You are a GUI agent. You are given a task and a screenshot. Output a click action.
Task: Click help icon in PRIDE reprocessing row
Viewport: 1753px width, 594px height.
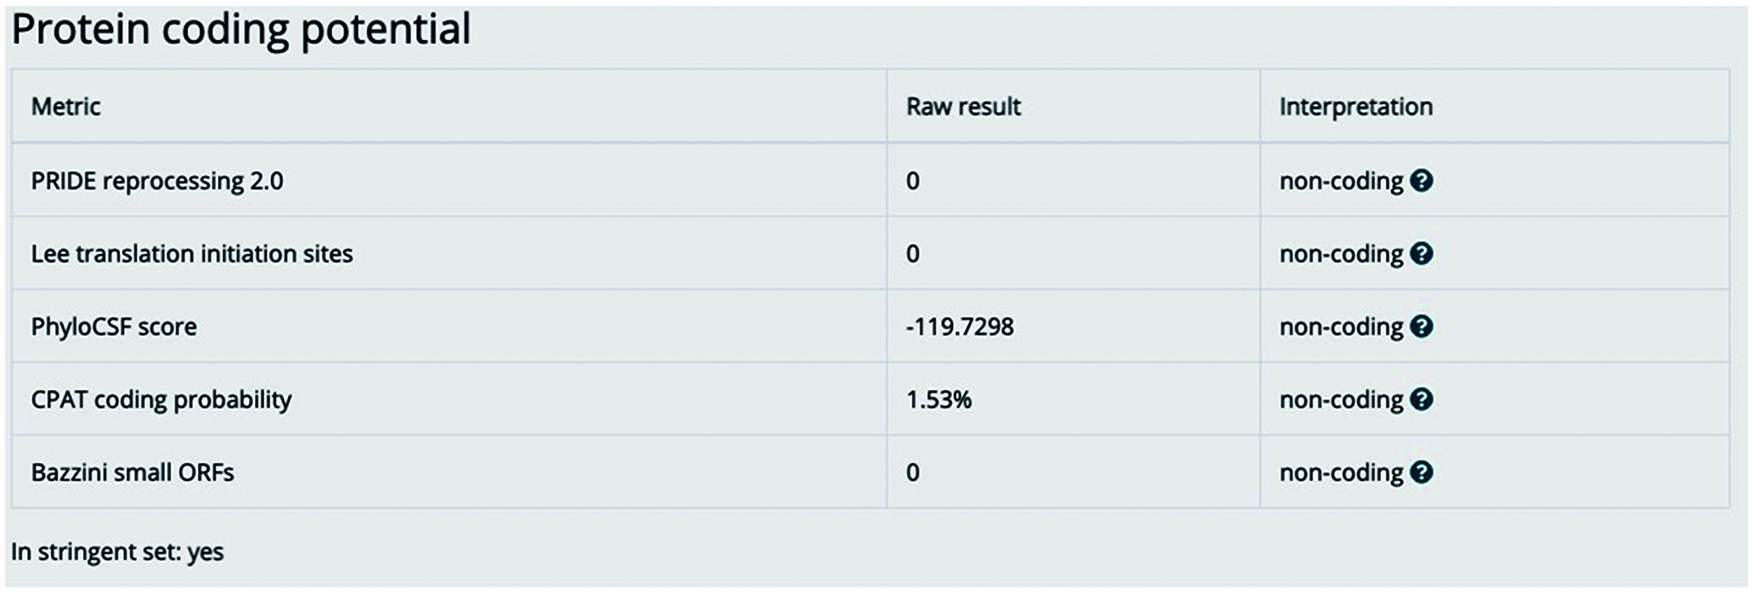coord(1421,181)
